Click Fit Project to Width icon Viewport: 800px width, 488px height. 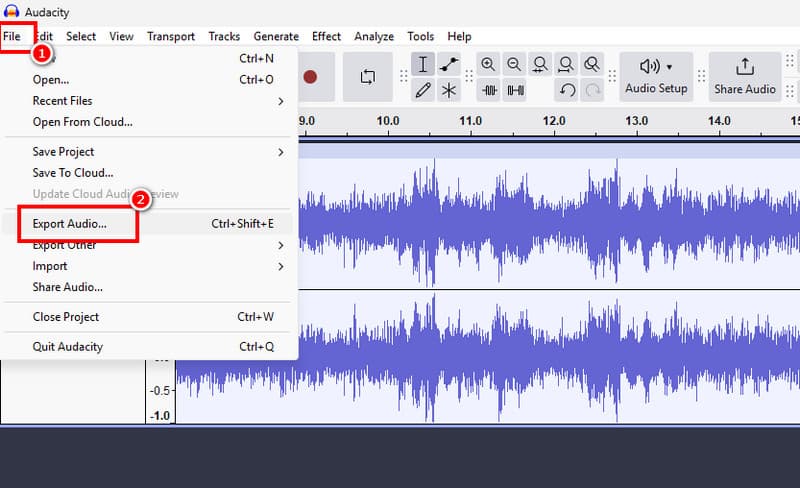[566, 65]
